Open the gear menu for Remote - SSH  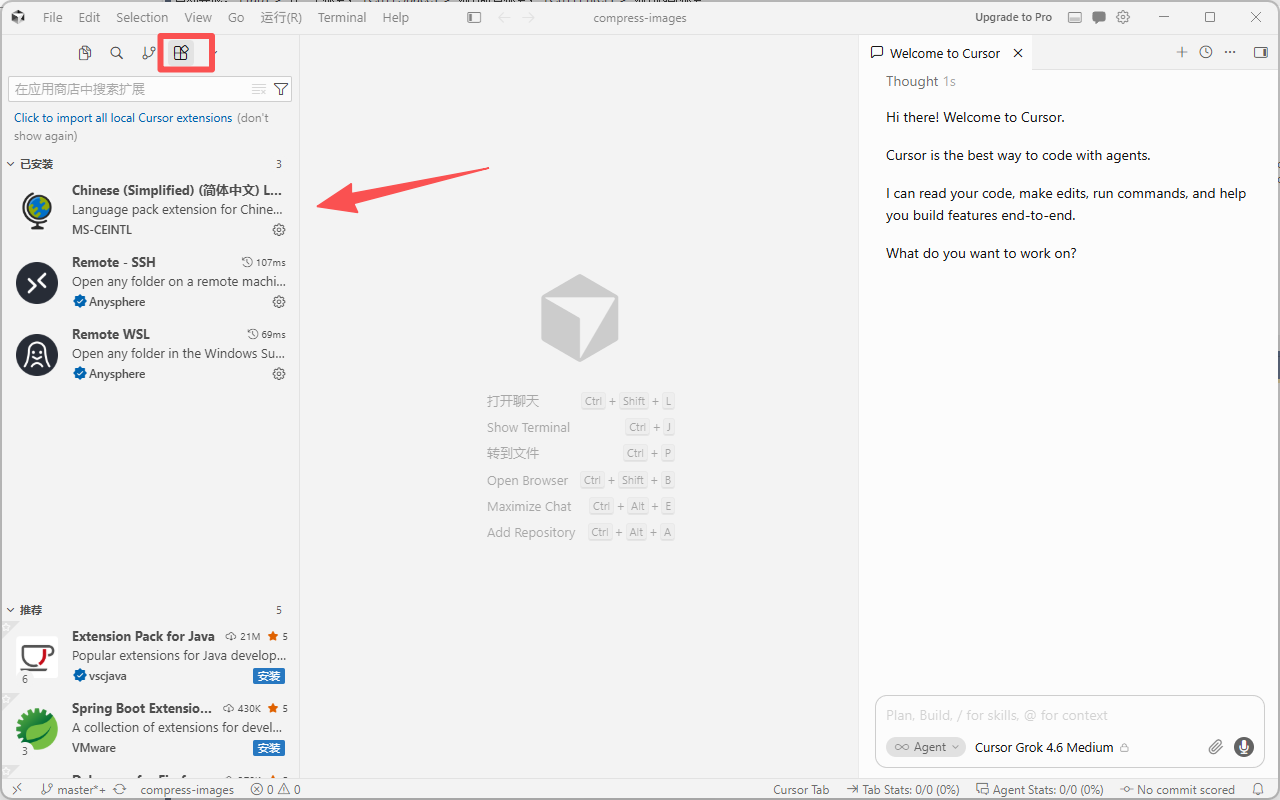click(279, 302)
